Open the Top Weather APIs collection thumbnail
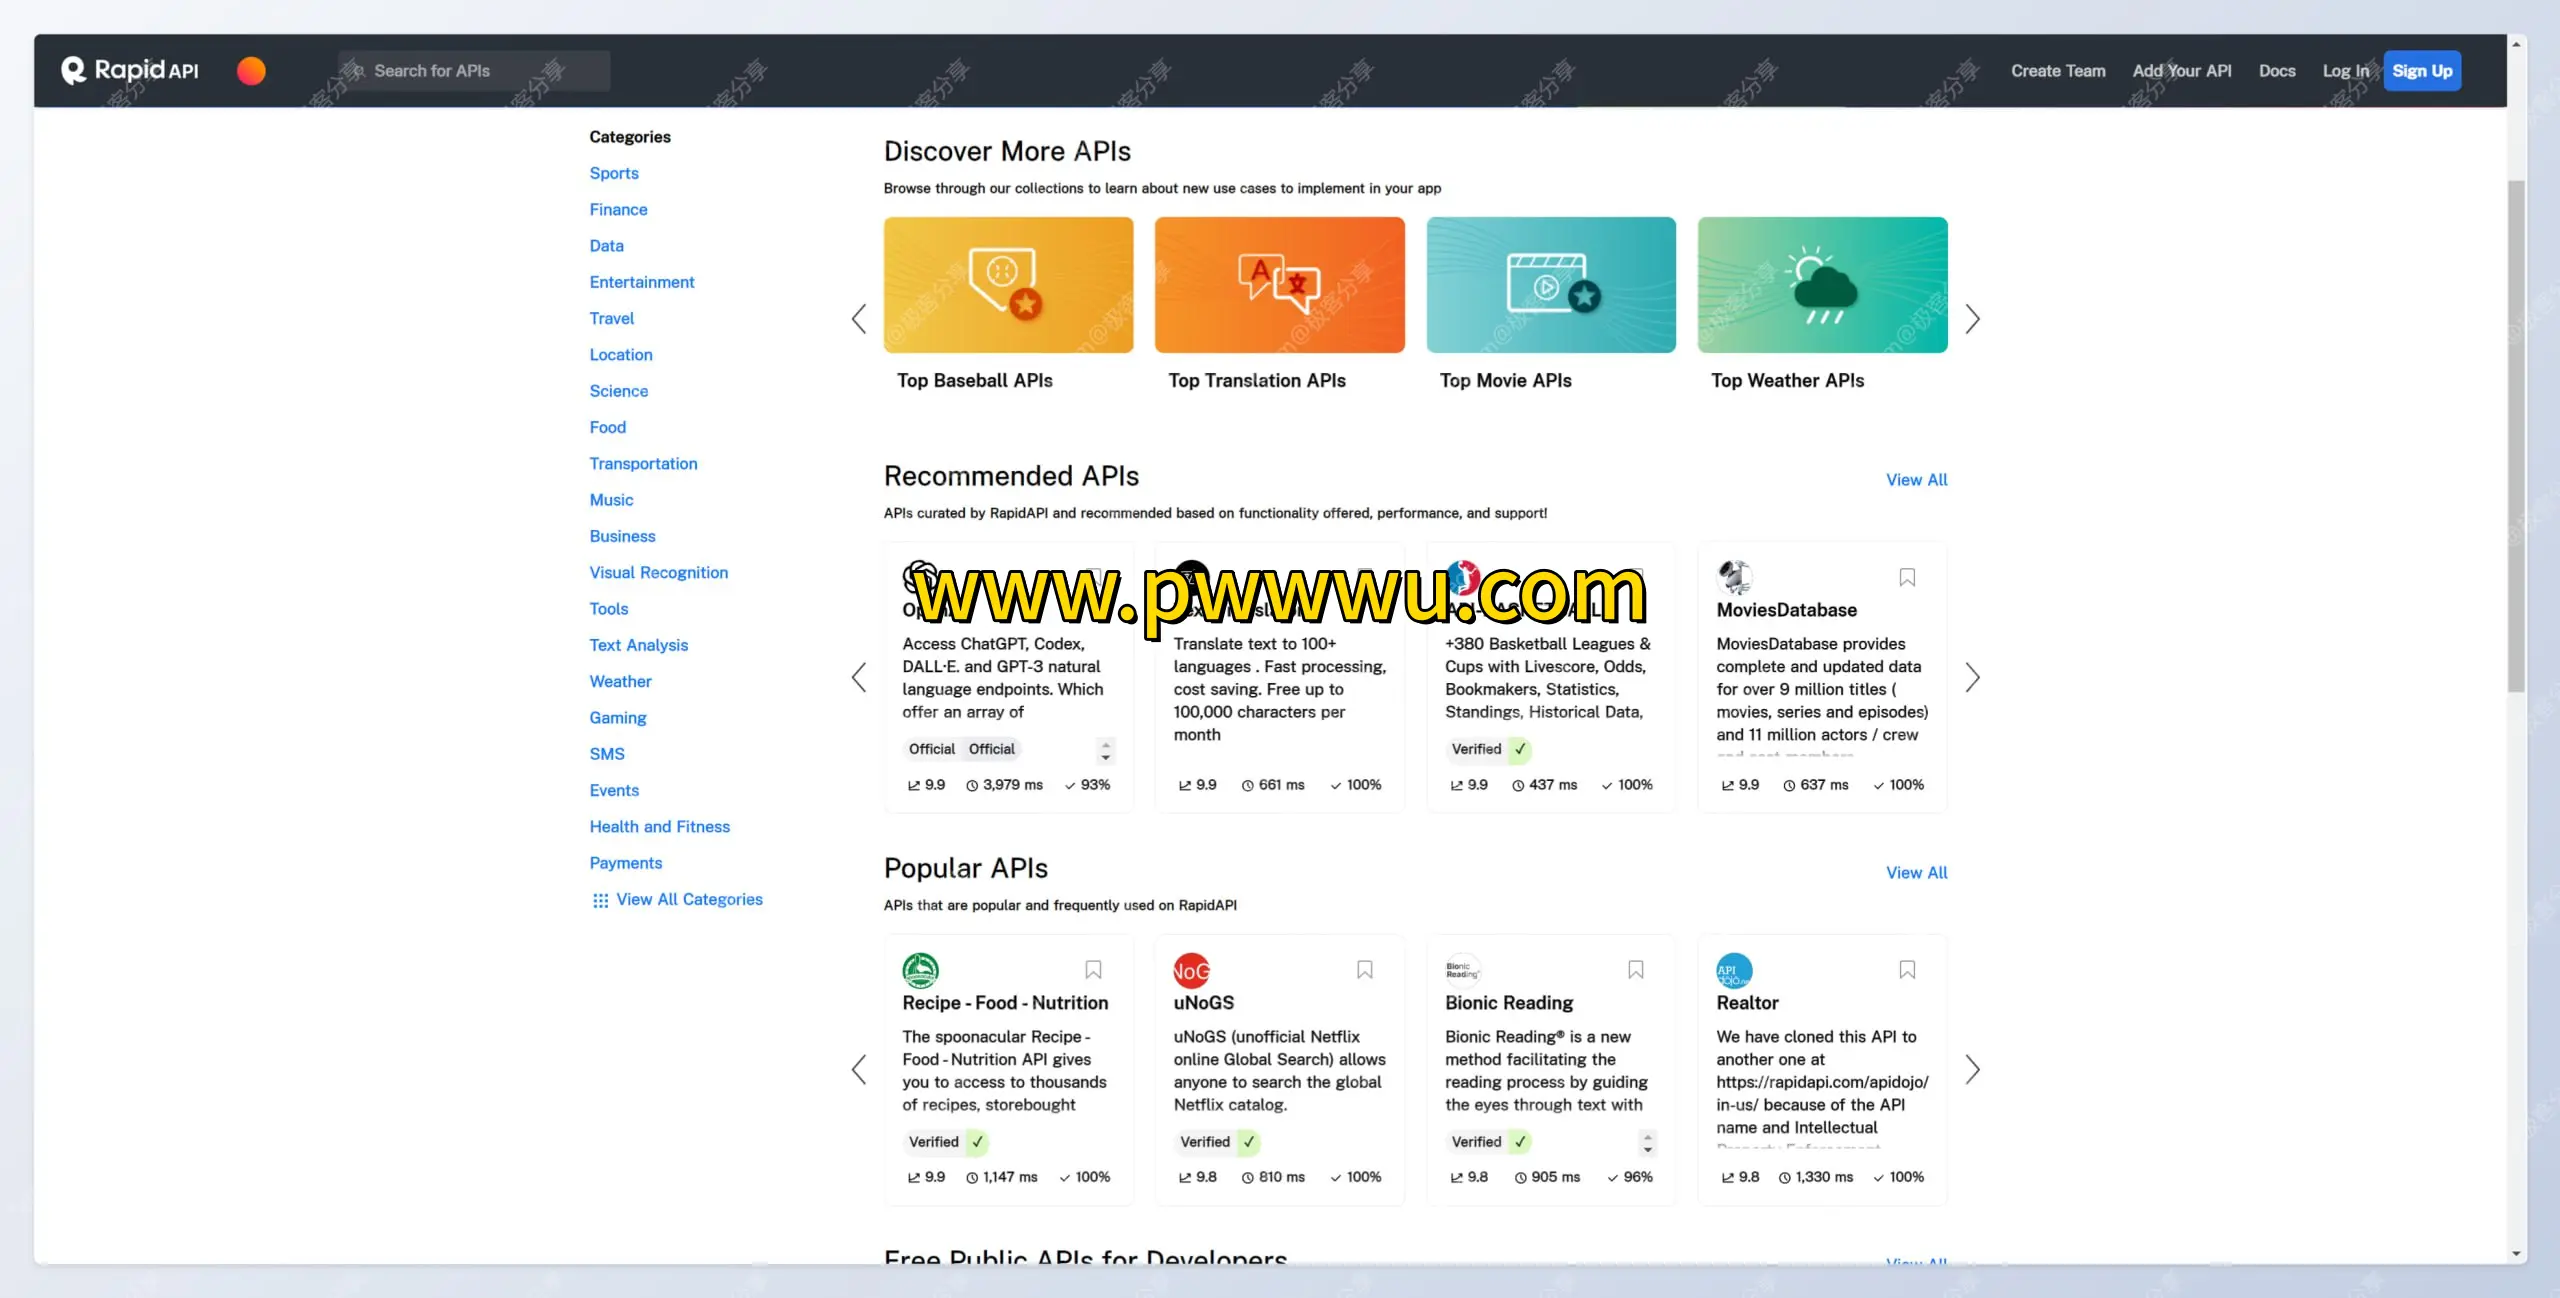This screenshot has width=2560, height=1298. coord(1822,285)
